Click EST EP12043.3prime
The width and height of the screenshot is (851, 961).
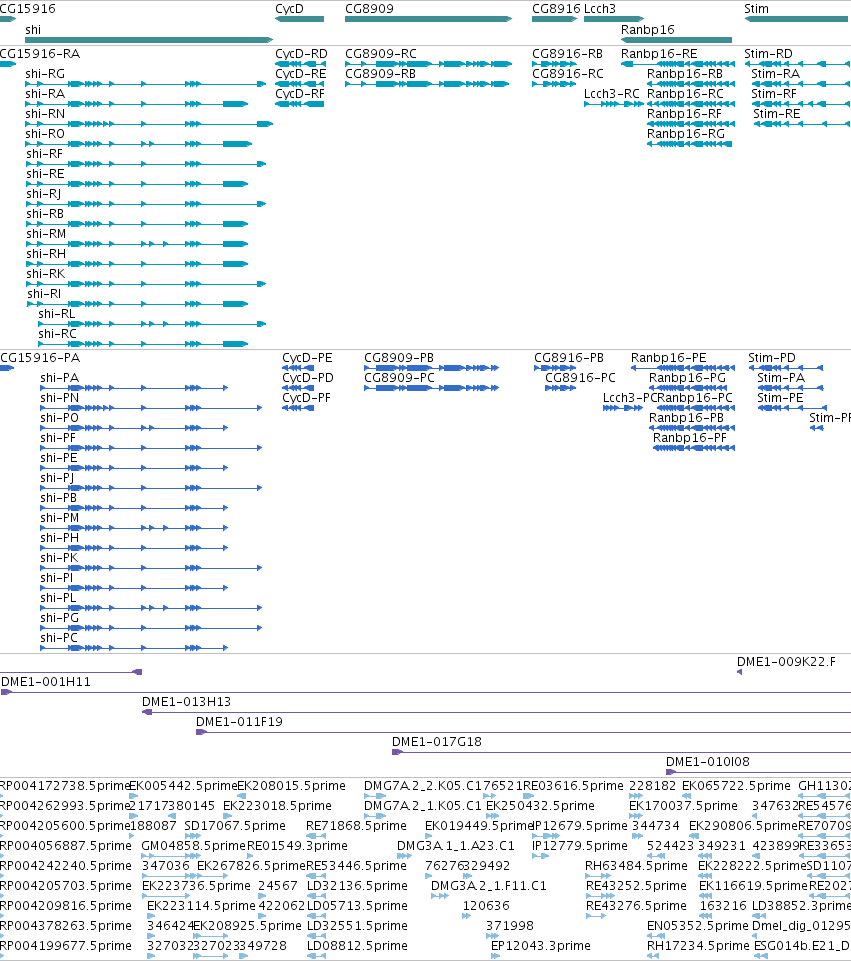pyautogui.click(x=540, y=946)
